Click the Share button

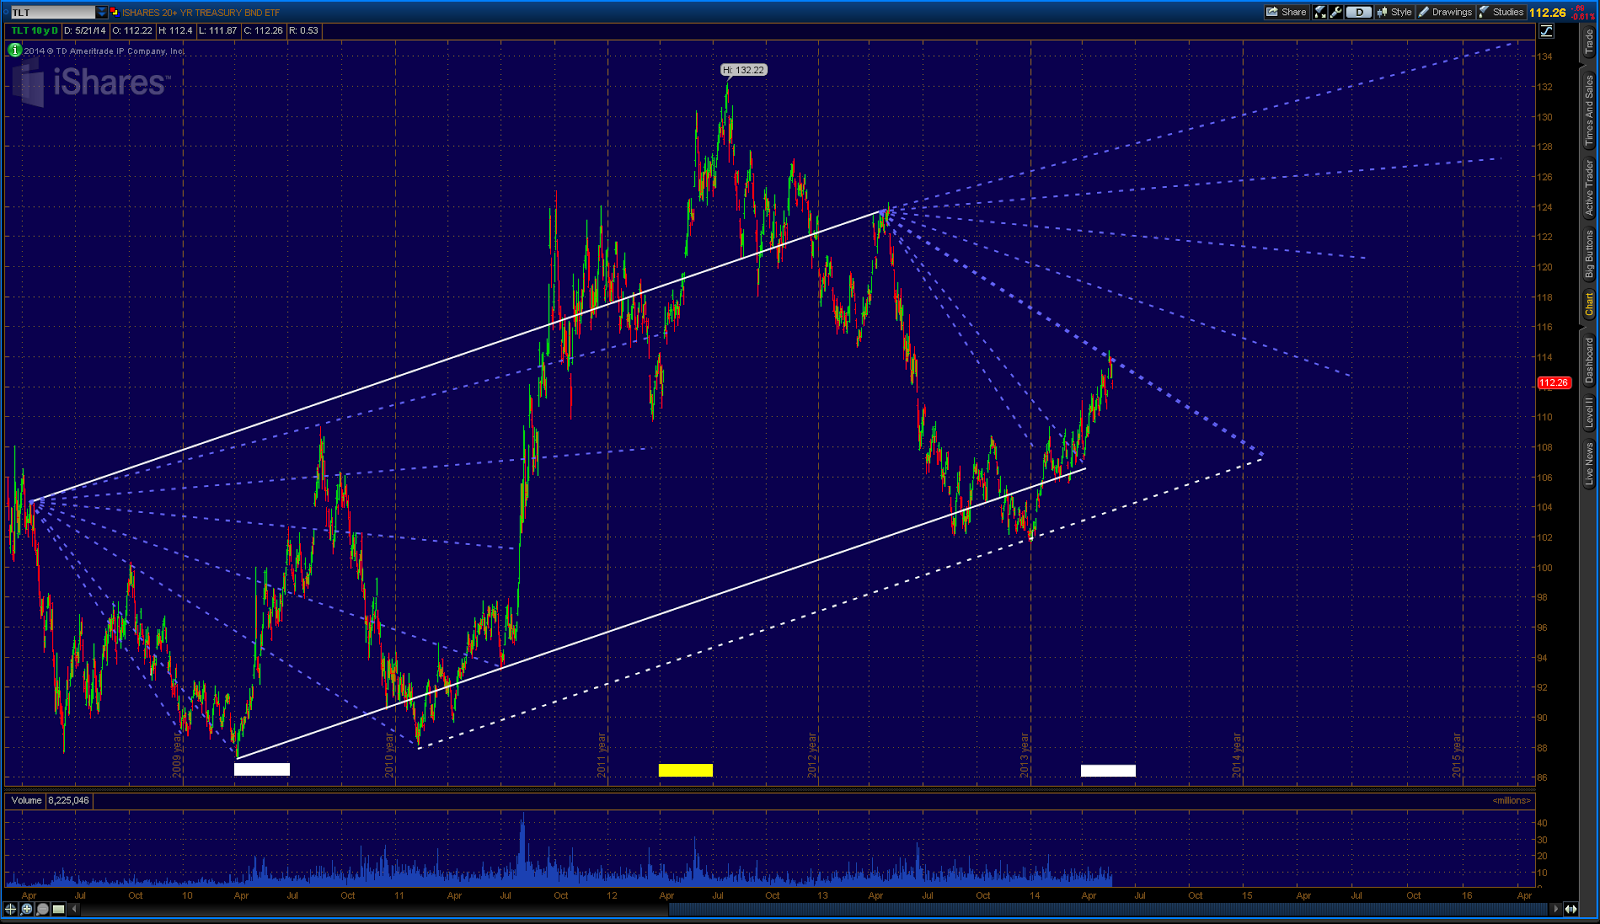[x=1286, y=12]
